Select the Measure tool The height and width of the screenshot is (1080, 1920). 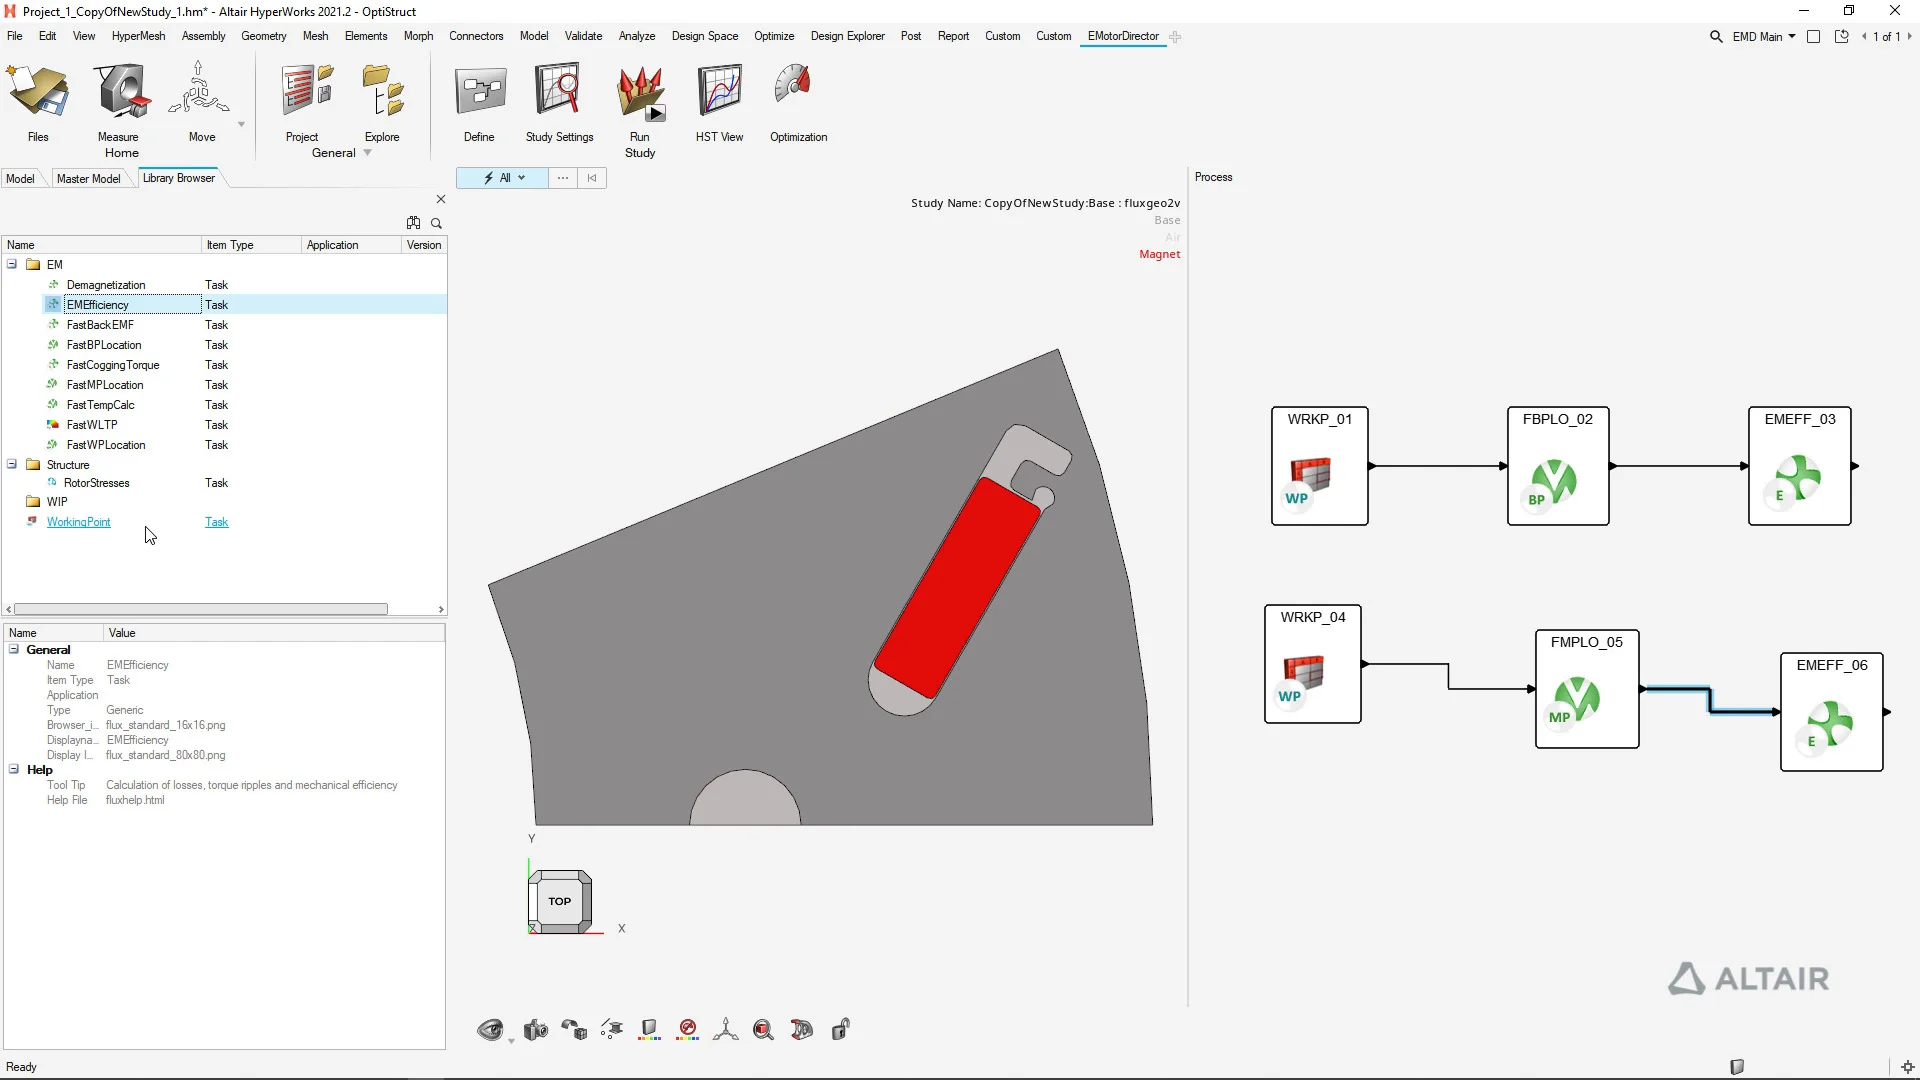120,103
